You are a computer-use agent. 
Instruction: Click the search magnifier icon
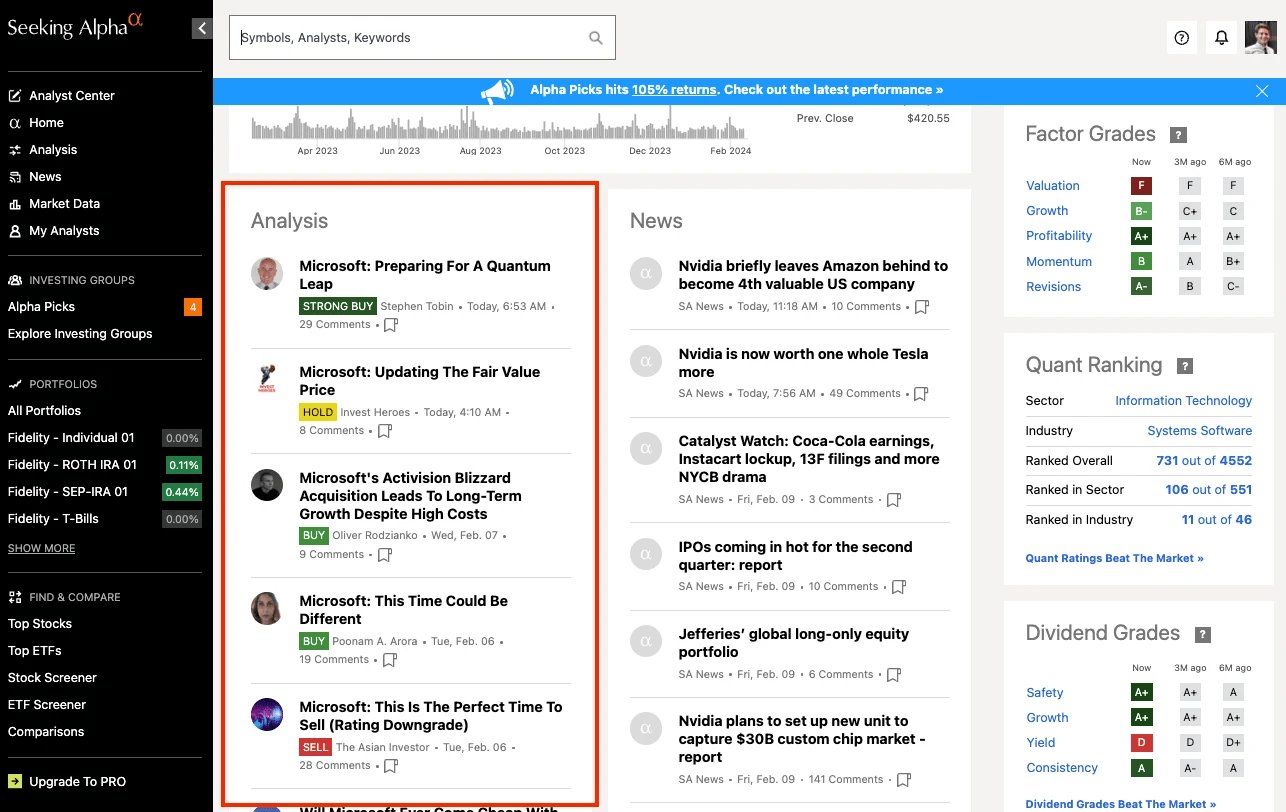[596, 38]
